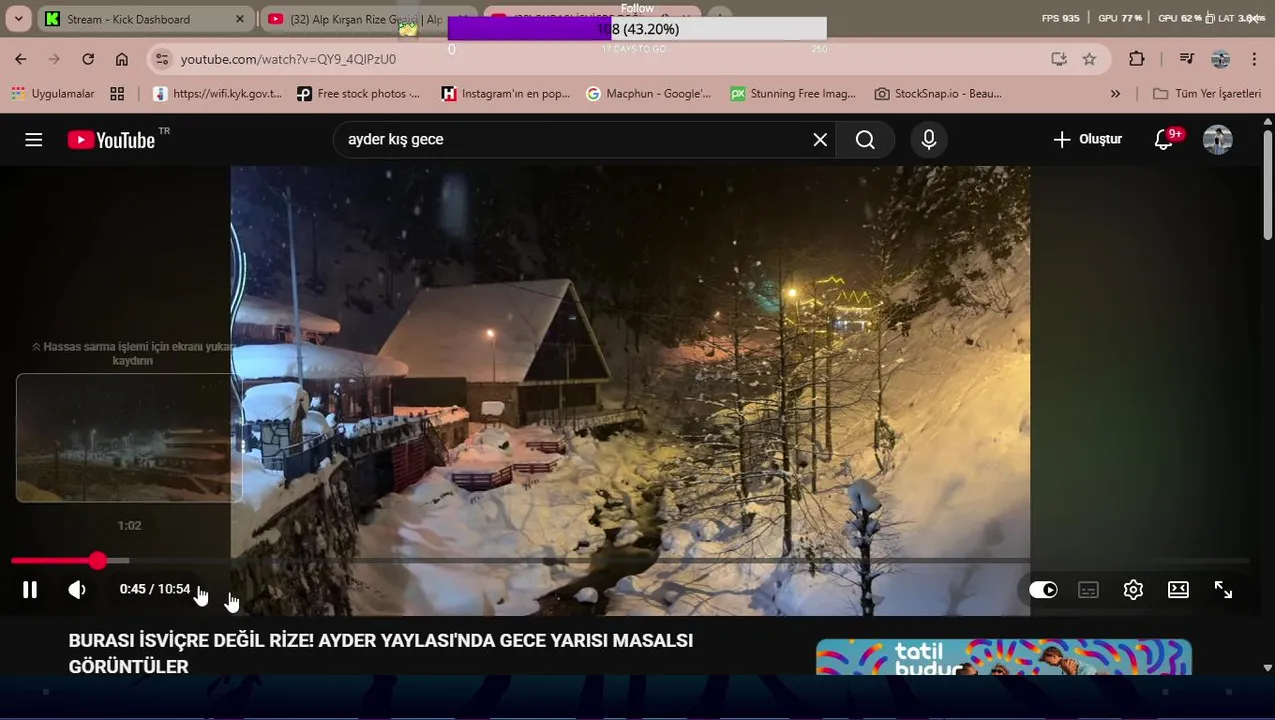Screen dimensions: 1275x720
Task: Click the magnifier search button
Action: [866, 140]
